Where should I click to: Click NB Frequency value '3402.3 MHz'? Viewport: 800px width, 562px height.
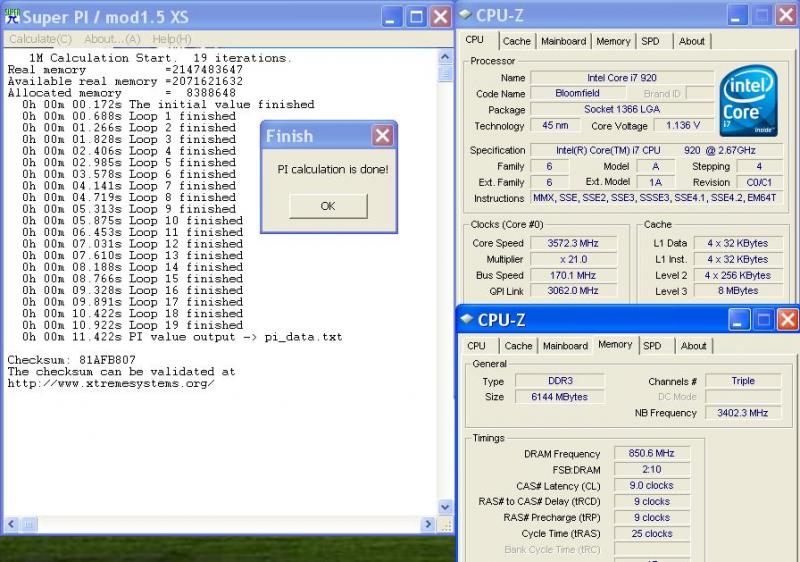click(x=743, y=413)
